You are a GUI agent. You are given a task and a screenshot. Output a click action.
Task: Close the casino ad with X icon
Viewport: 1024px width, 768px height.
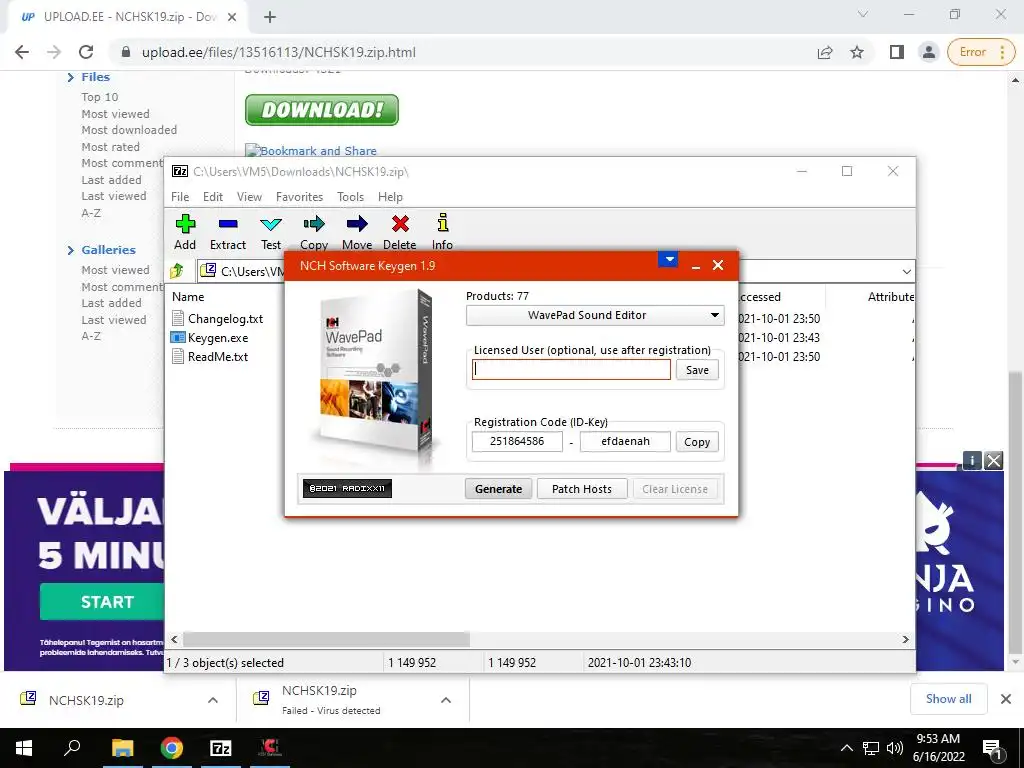(993, 461)
